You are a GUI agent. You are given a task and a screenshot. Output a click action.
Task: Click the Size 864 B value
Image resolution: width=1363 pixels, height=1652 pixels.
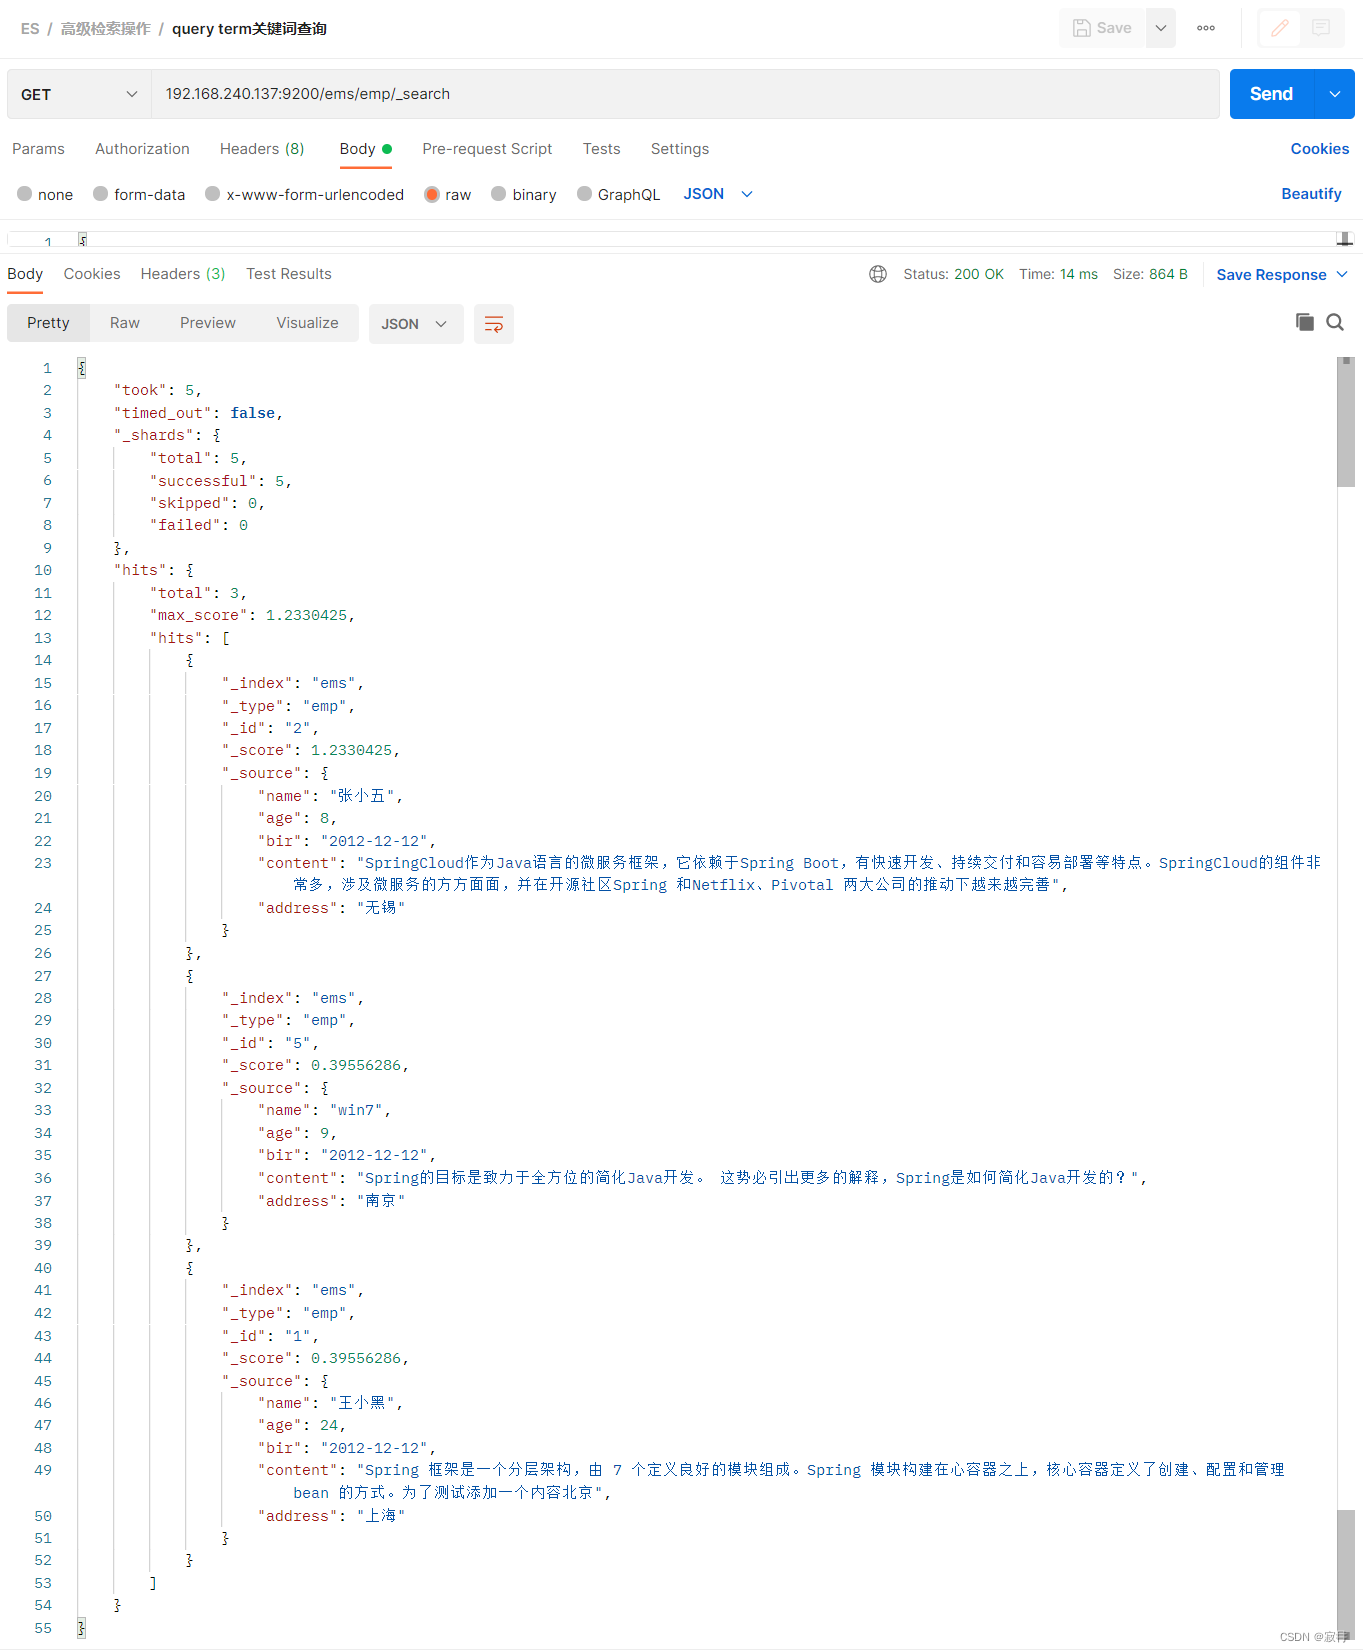pyautogui.click(x=1150, y=274)
